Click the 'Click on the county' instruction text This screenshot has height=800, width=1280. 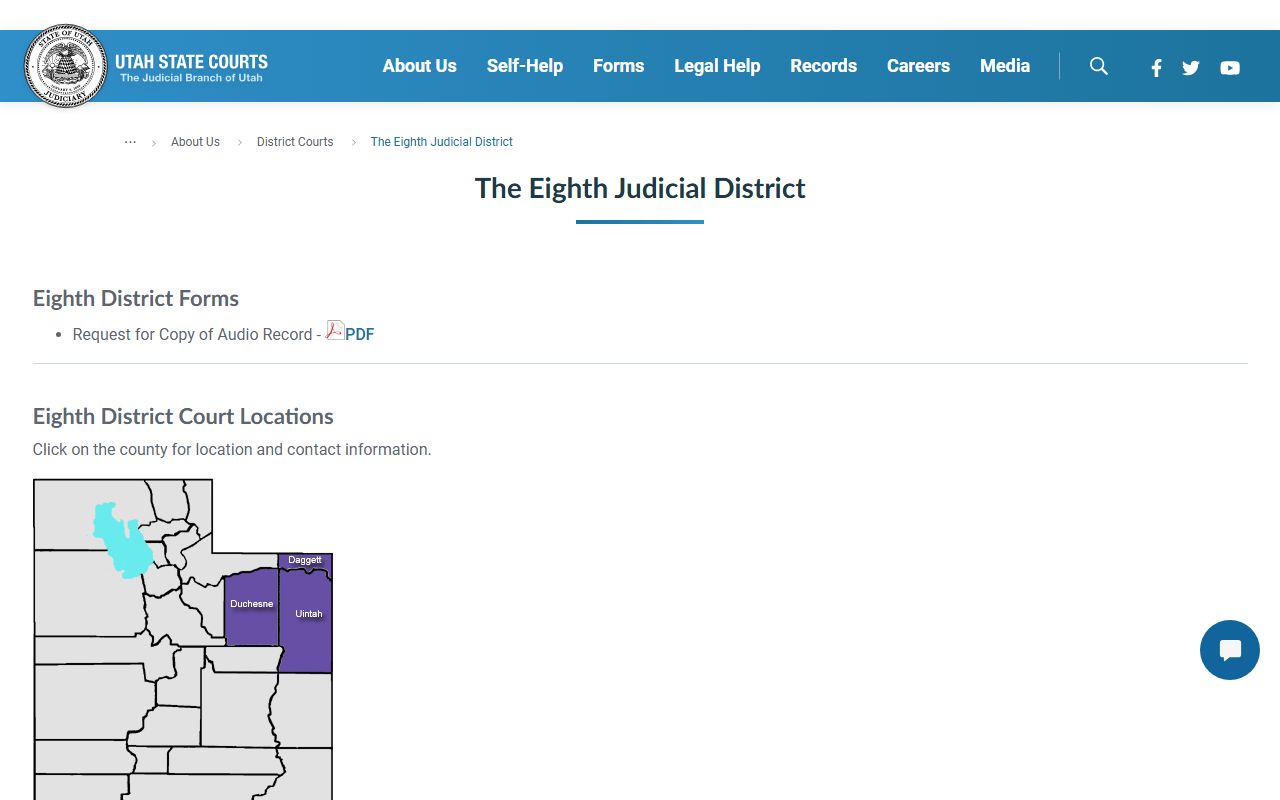[232, 450]
